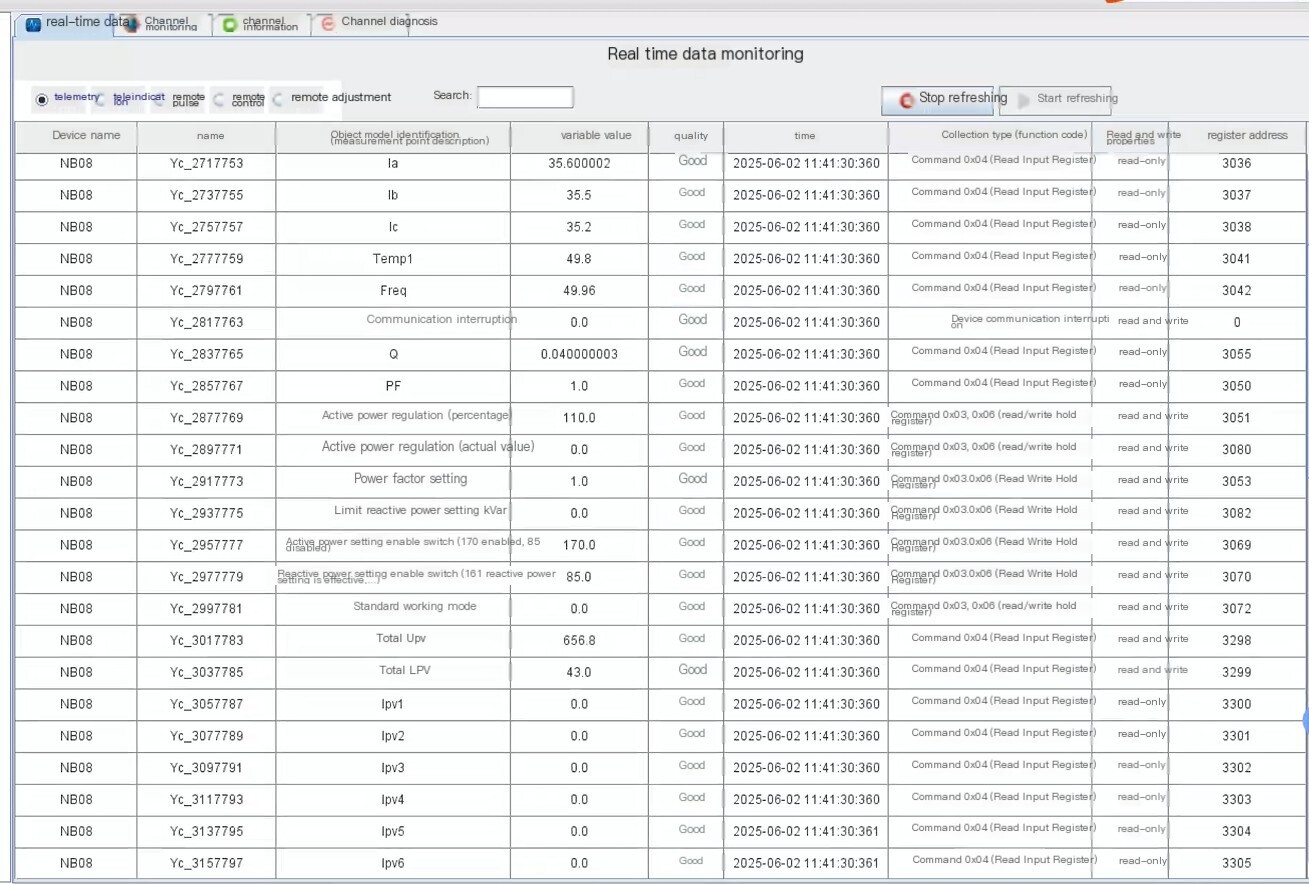Select the teleindication radio button
1309x884 pixels.
coord(101,99)
